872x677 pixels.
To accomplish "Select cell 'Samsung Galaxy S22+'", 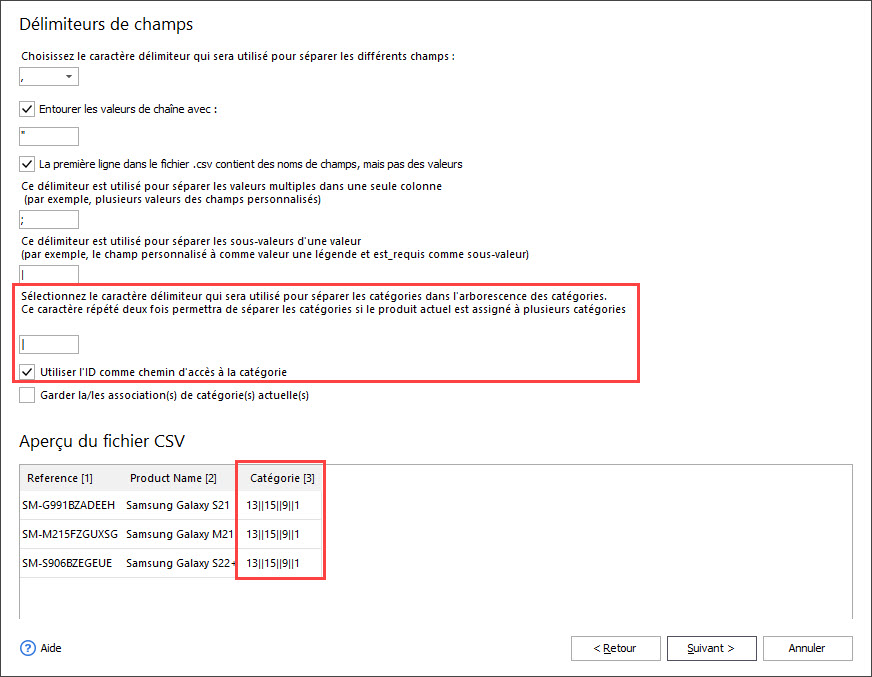I will [180, 563].
